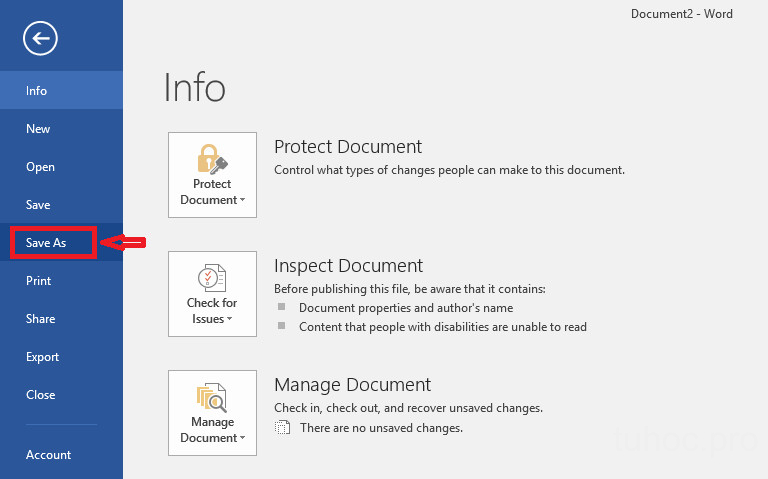Open the Export options
Image resolution: width=768 pixels, height=479 pixels.
point(61,357)
